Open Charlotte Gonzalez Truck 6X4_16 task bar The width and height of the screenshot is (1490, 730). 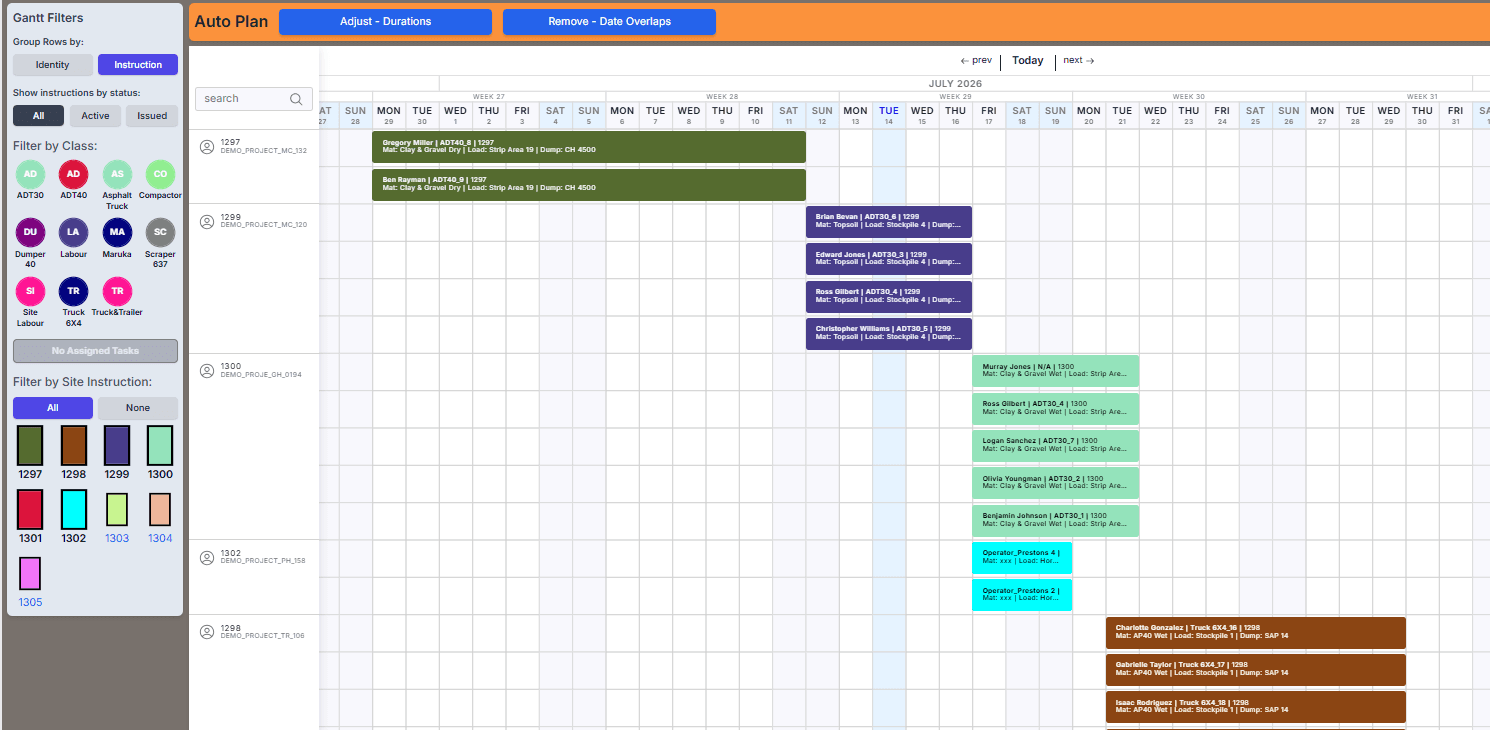1256,633
